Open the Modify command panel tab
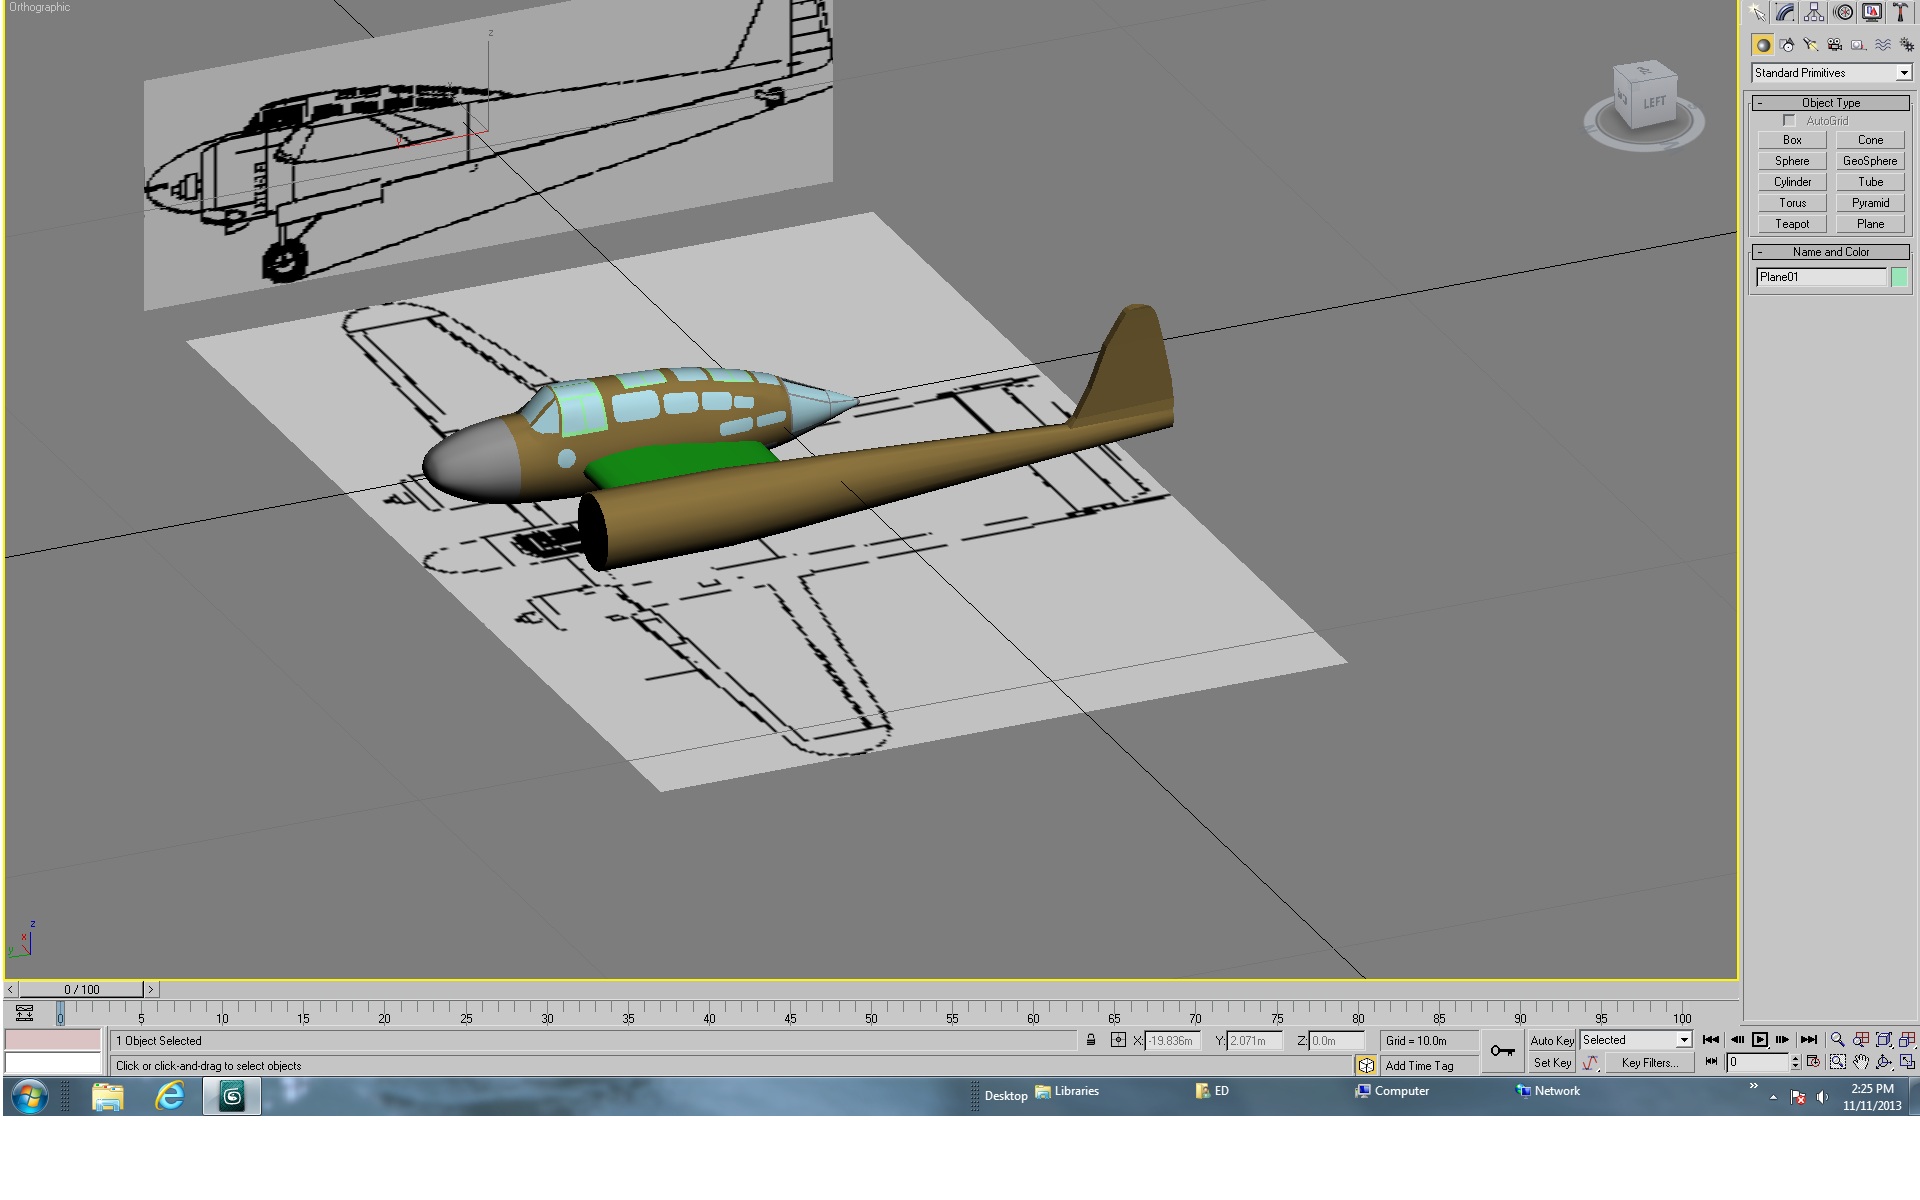The image size is (1920, 1200). pyautogui.click(x=1785, y=13)
